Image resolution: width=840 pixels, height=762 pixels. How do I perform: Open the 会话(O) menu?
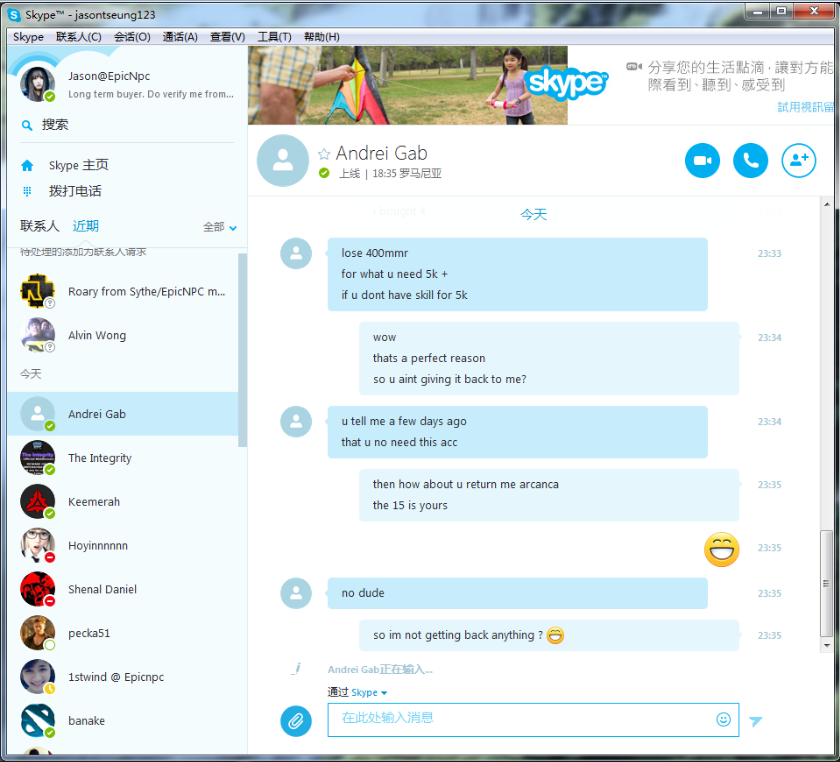[132, 37]
